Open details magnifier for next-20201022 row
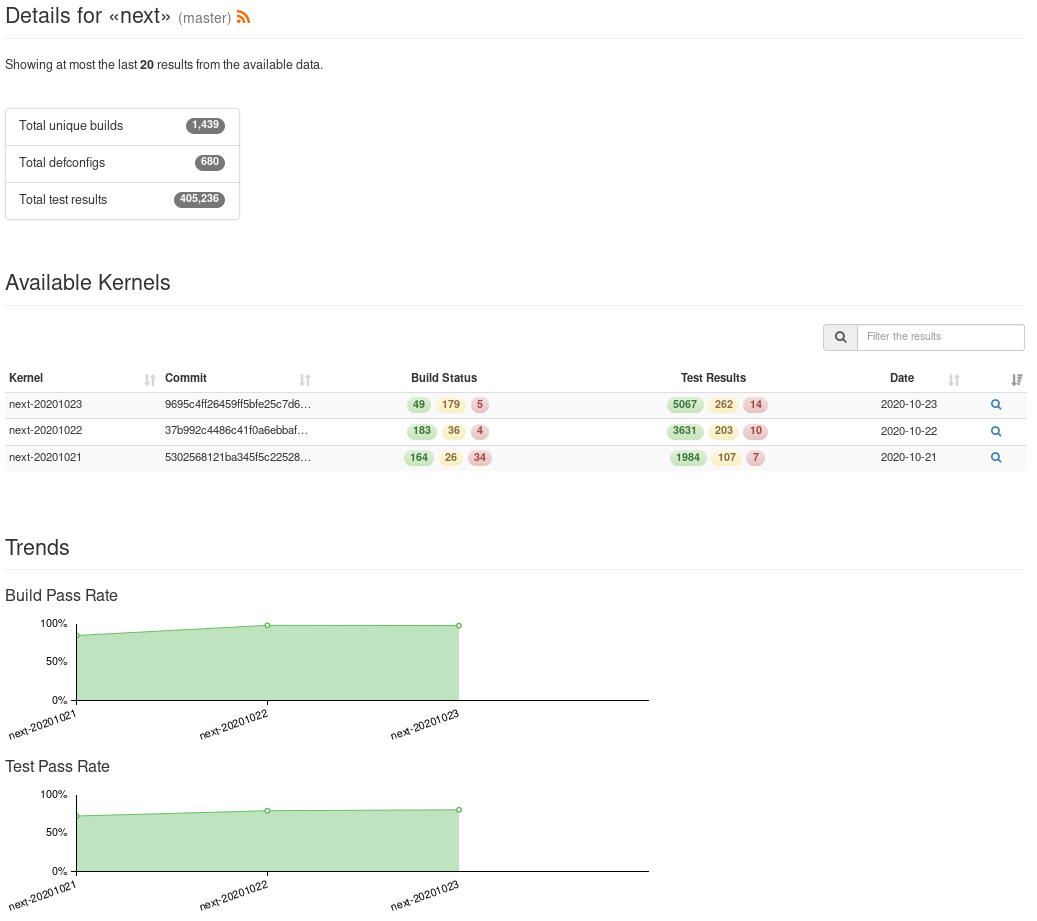1037x921 pixels. click(996, 431)
